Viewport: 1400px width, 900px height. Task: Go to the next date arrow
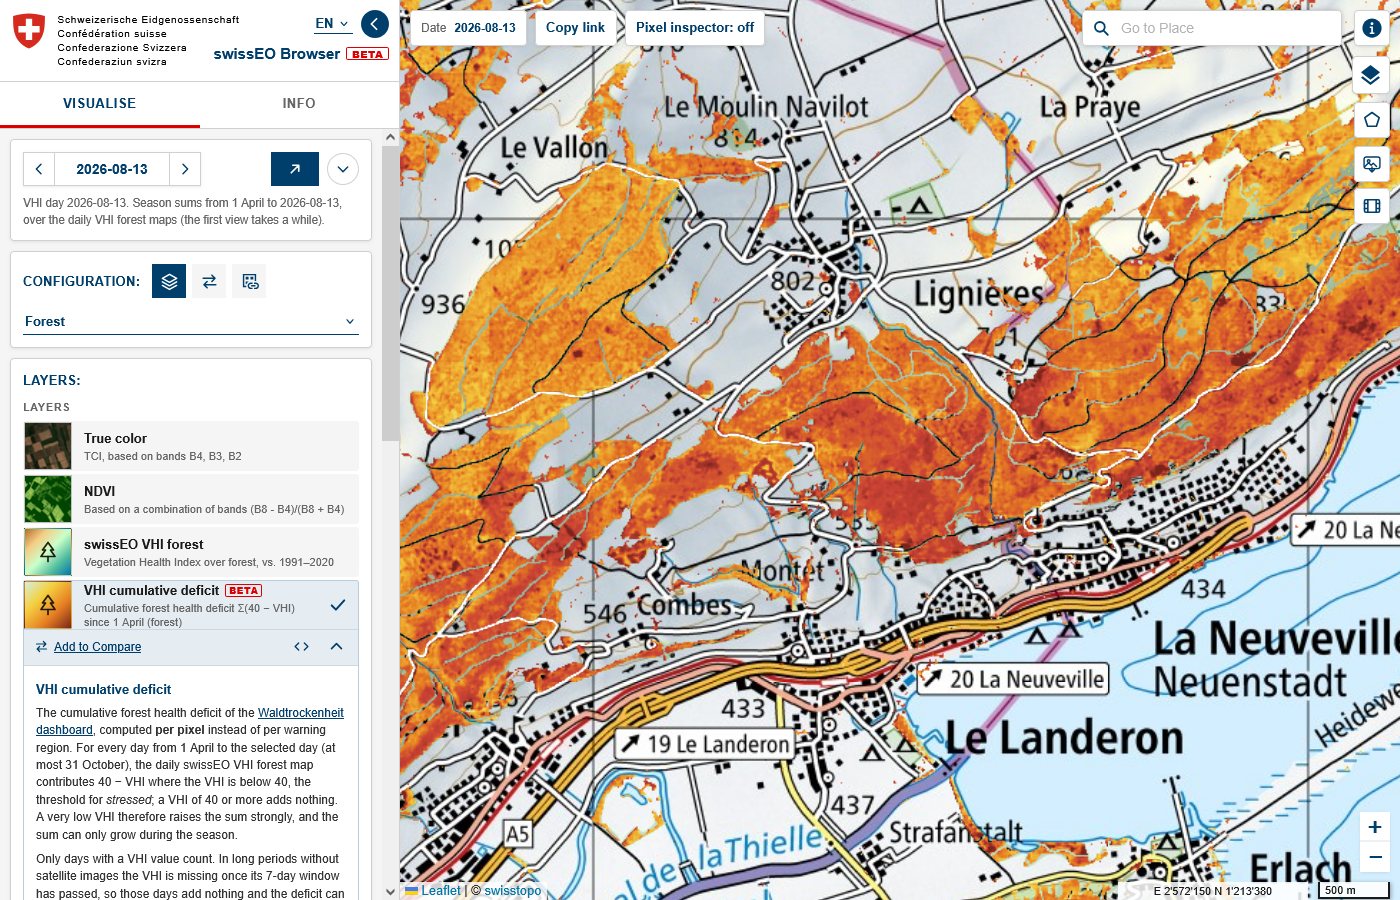pos(185,169)
